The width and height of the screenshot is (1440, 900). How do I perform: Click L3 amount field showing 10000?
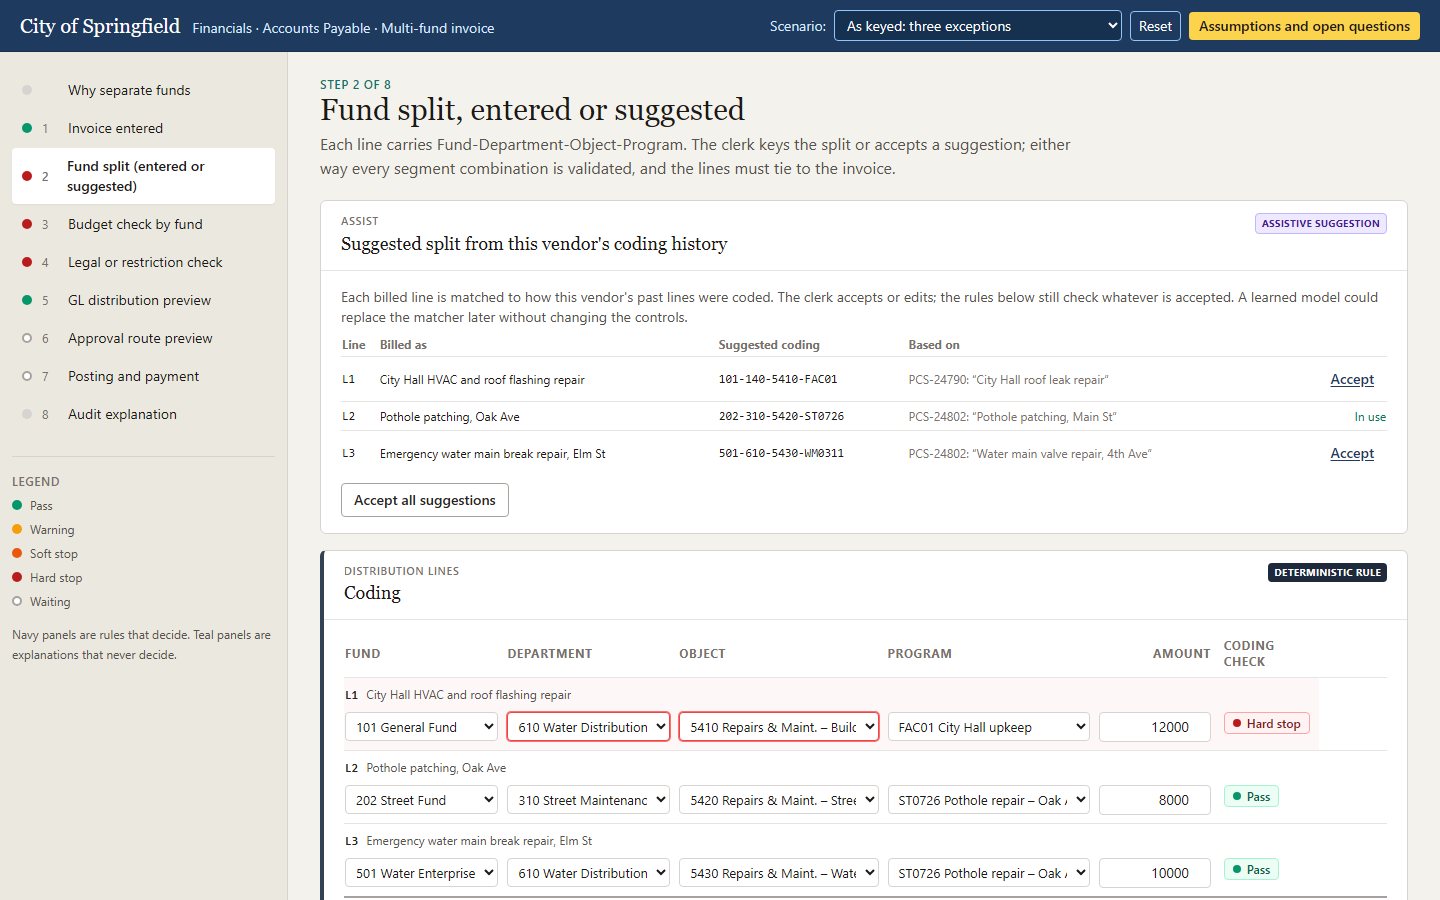1155,873
